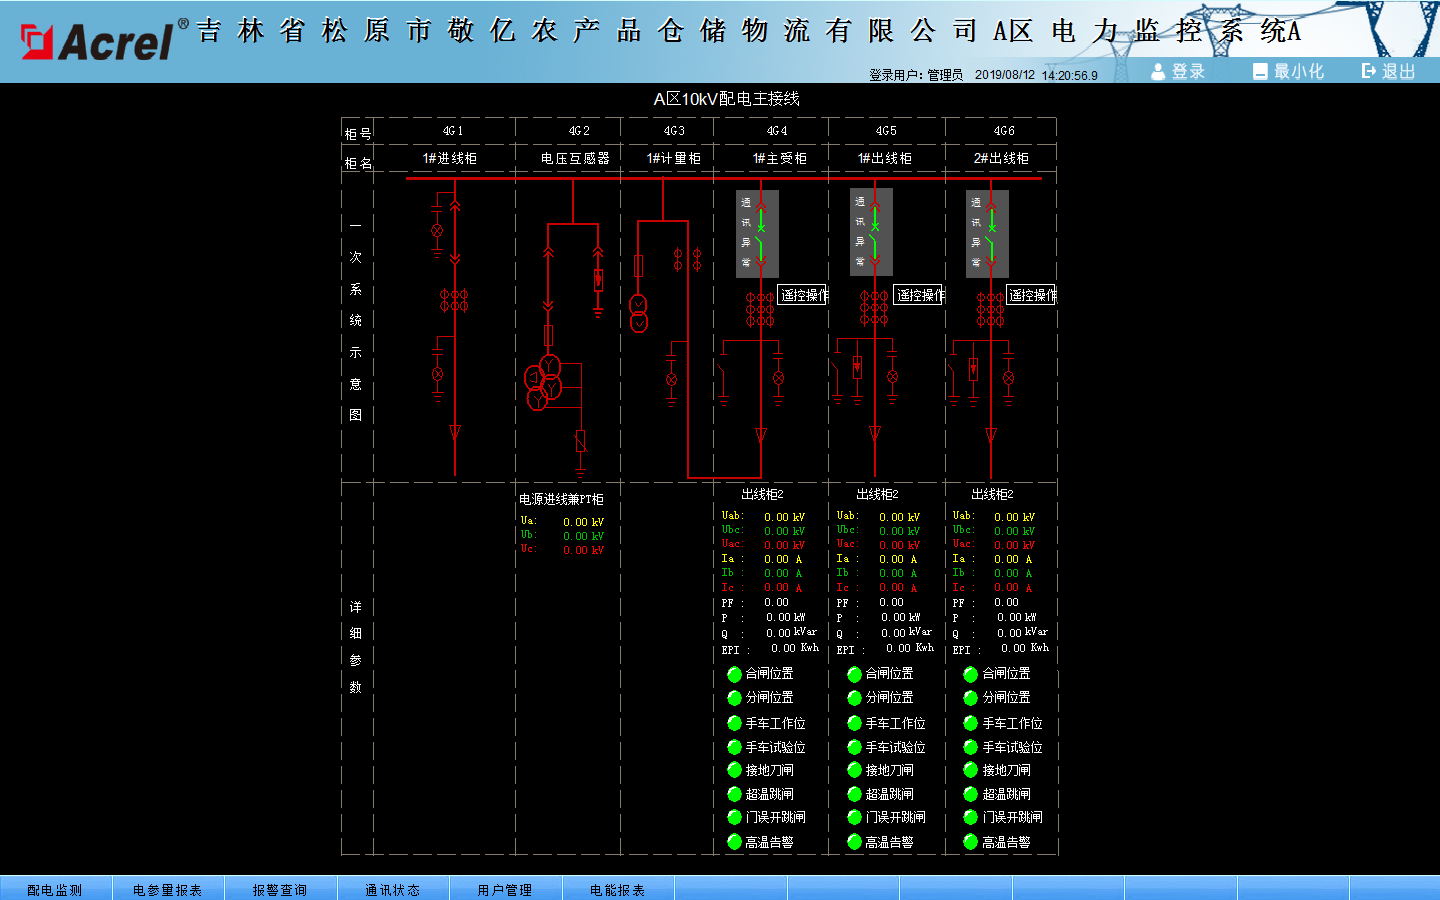1440x900 pixels.
Task: Open the 配电监测 tab
Action: [x=55, y=889]
